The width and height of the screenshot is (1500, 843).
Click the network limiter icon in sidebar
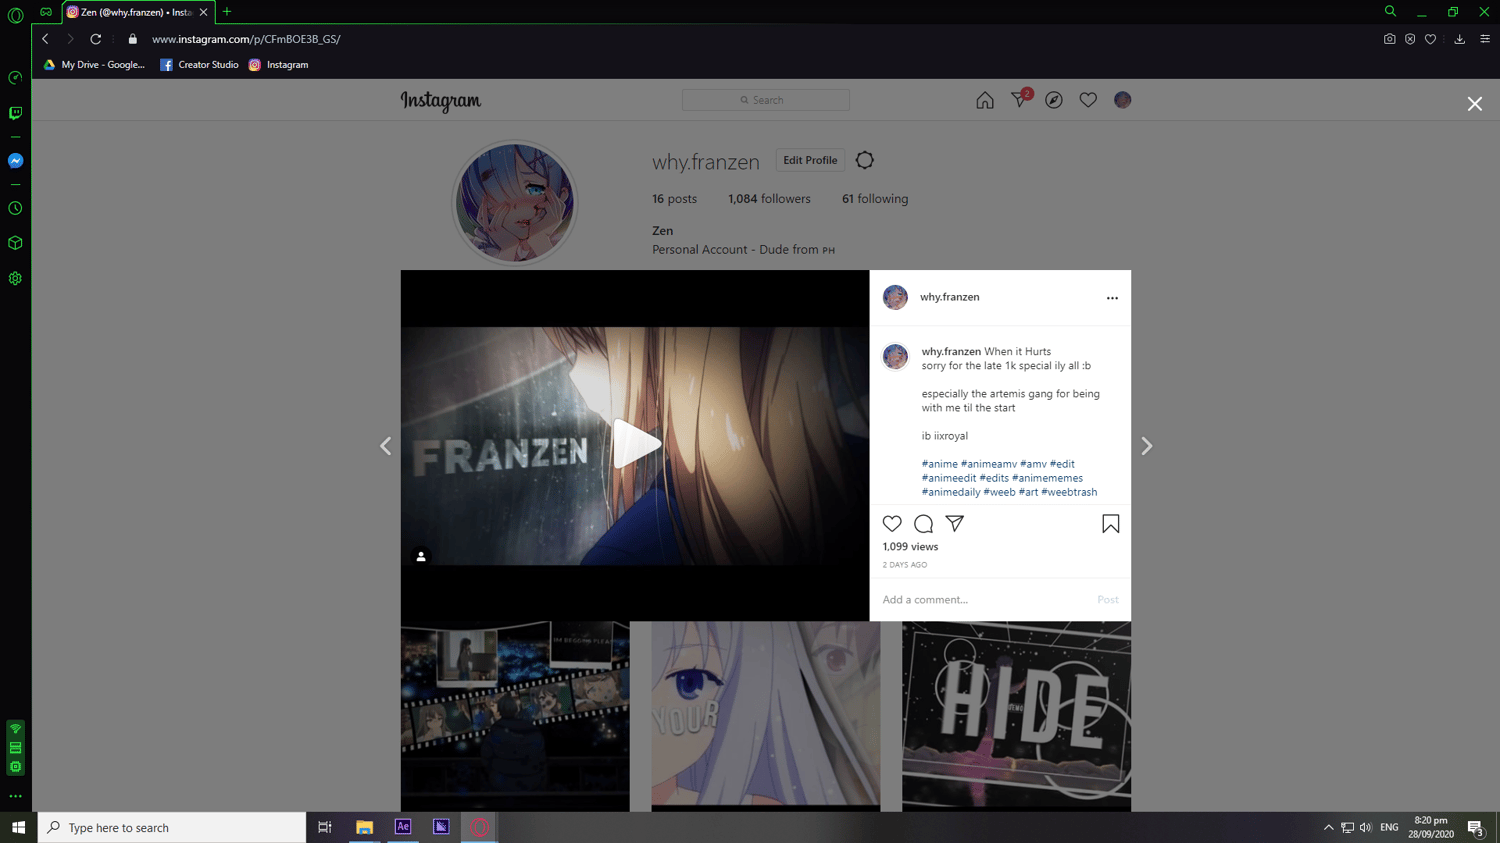click(15, 729)
